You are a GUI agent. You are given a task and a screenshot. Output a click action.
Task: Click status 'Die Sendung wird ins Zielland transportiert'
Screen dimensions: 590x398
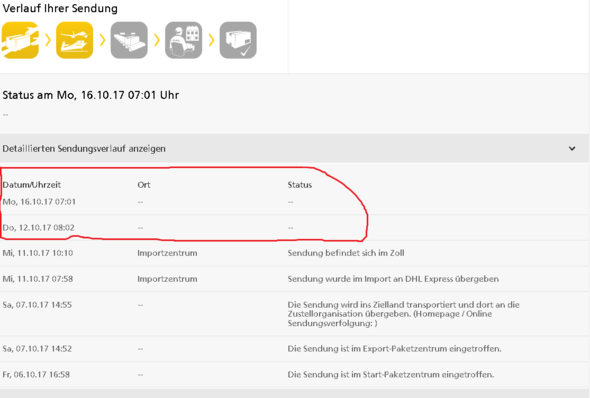coord(403,314)
